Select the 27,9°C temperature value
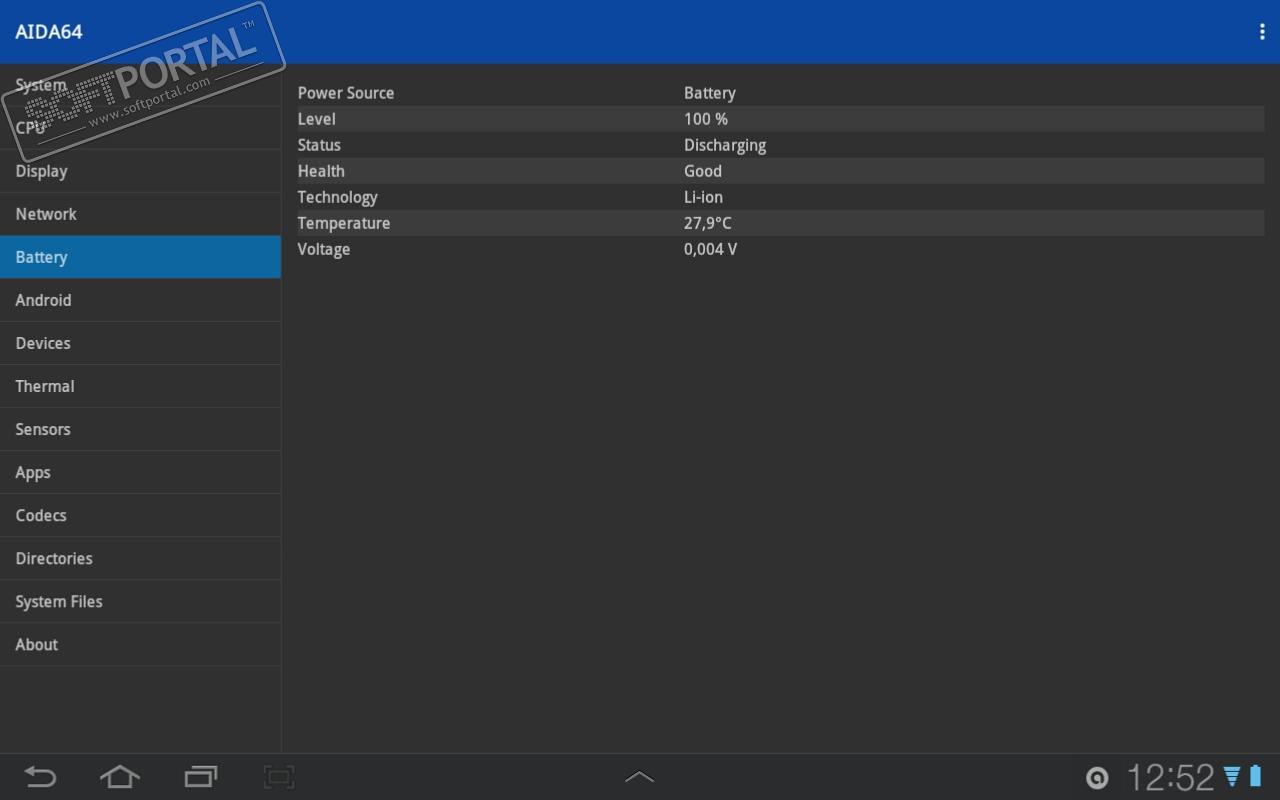Image resolution: width=1280 pixels, height=800 pixels. (708, 223)
